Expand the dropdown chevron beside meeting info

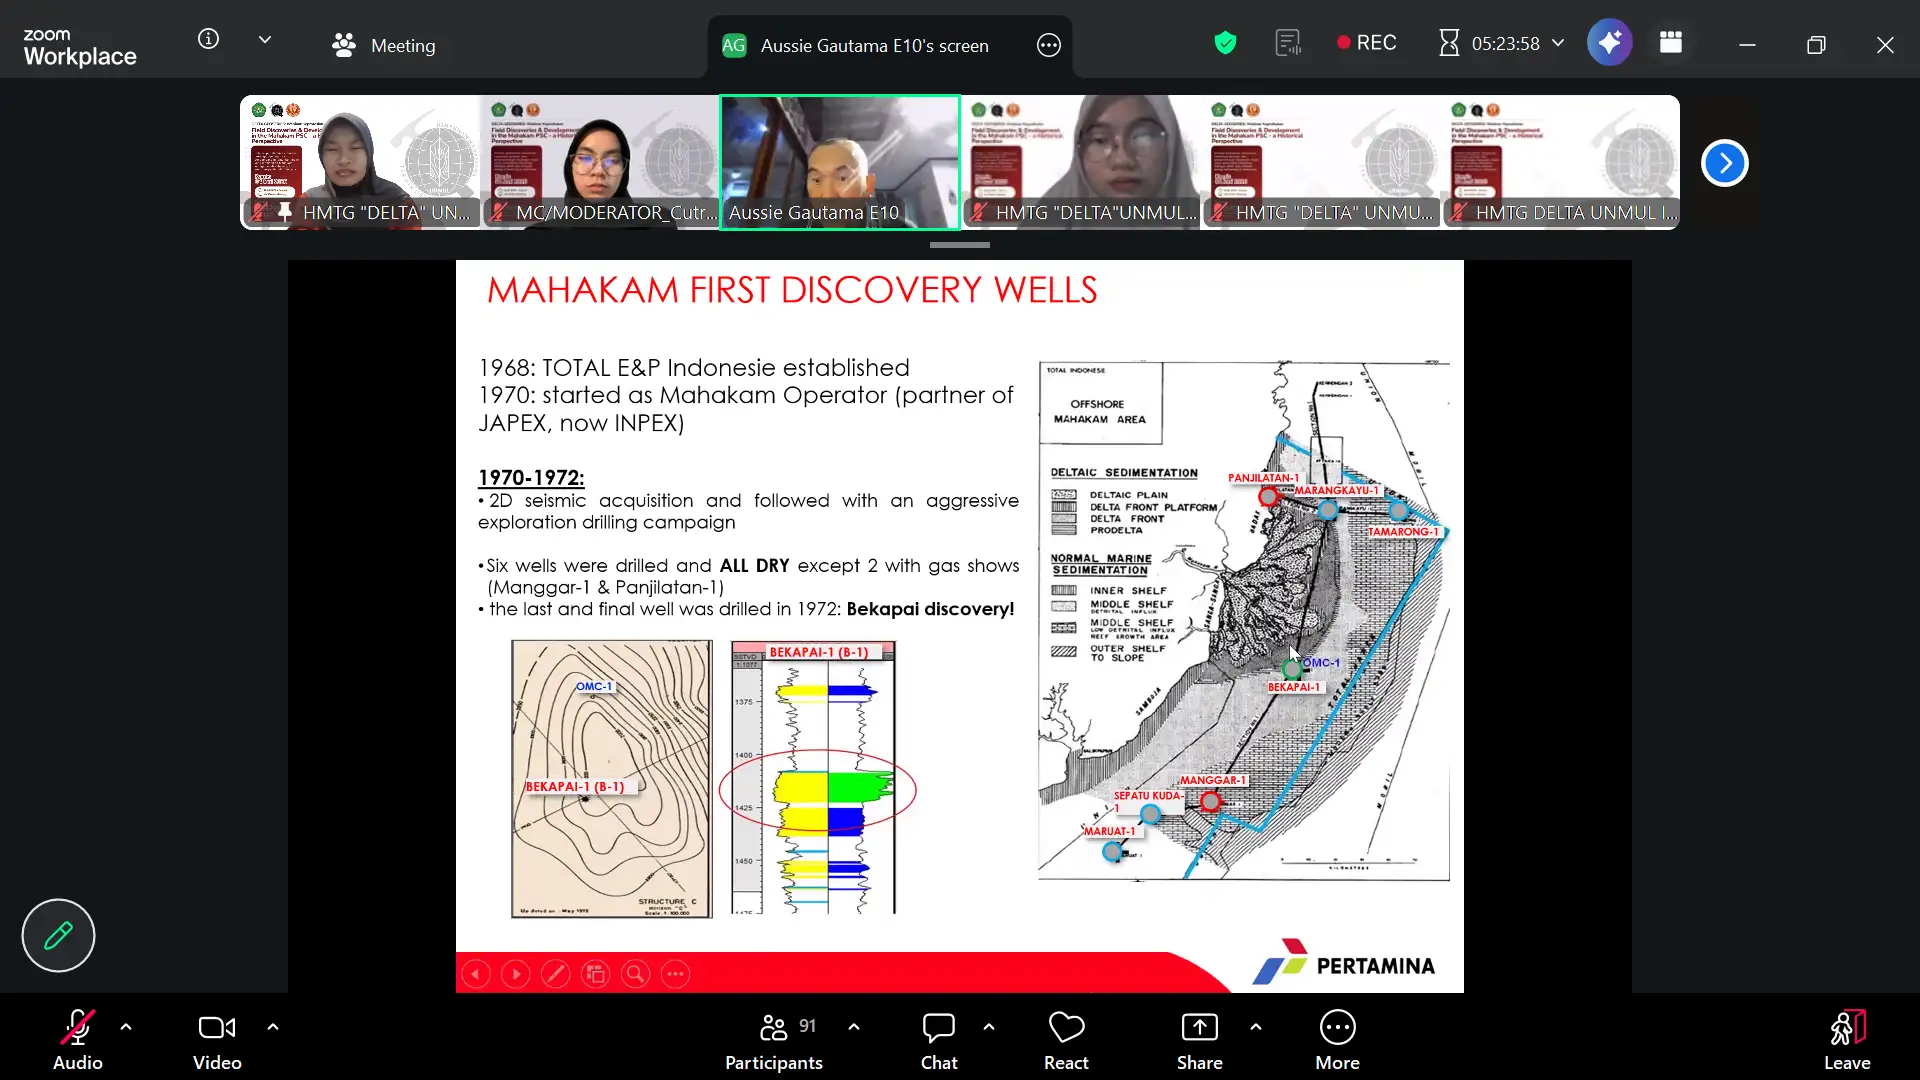(x=265, y=40)
